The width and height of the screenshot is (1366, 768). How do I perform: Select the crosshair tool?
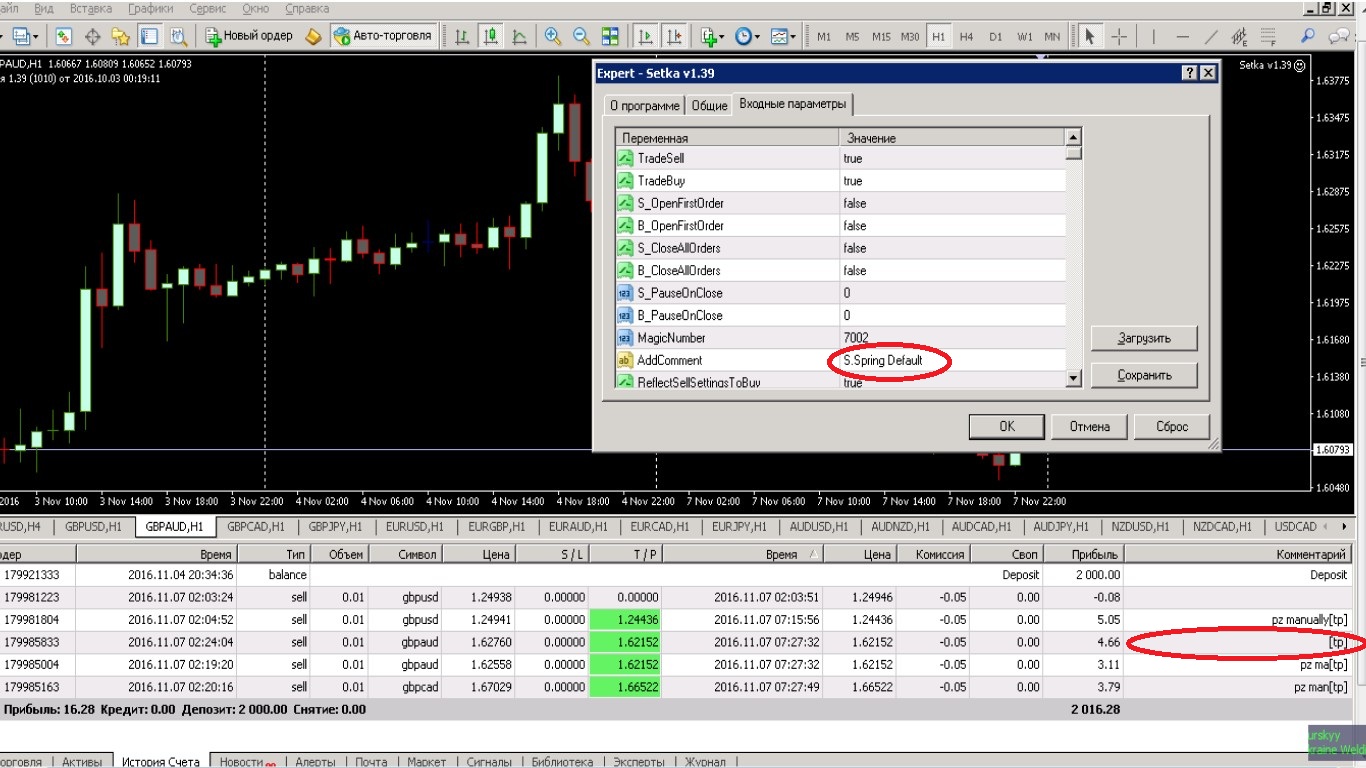(1119, 36)
